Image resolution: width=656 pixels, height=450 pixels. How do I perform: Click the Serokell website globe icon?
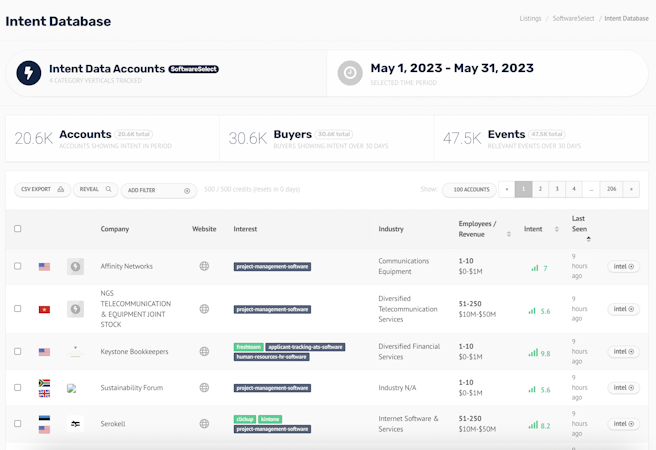(x=204, y=424)
